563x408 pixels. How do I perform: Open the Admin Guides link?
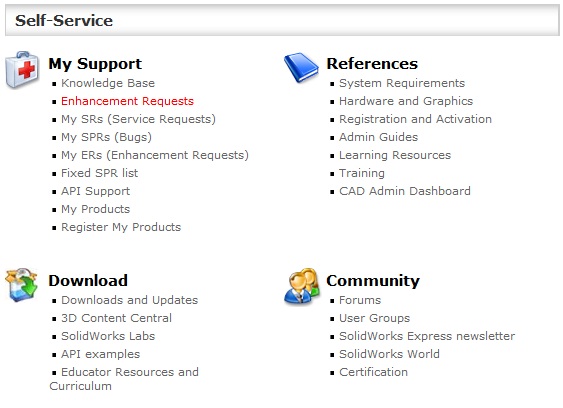point(378,137)
